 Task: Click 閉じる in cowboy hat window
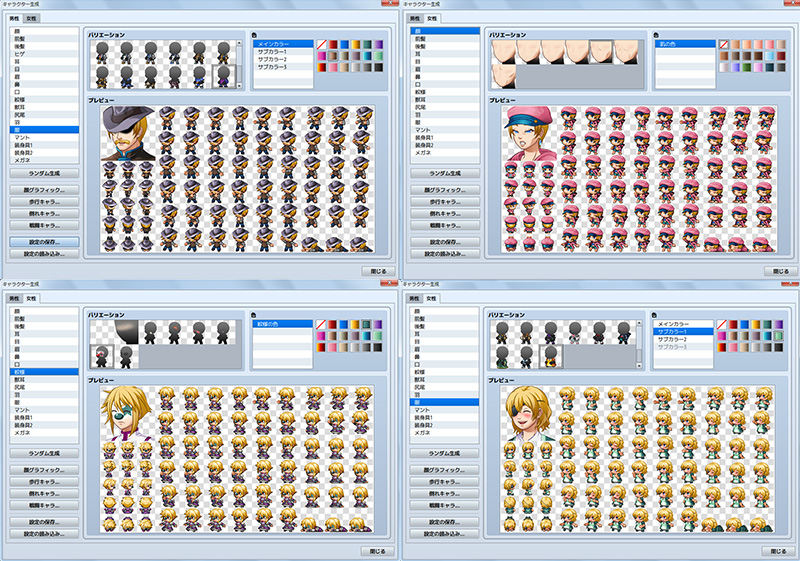pyautogui.click(x=379, y=271)
